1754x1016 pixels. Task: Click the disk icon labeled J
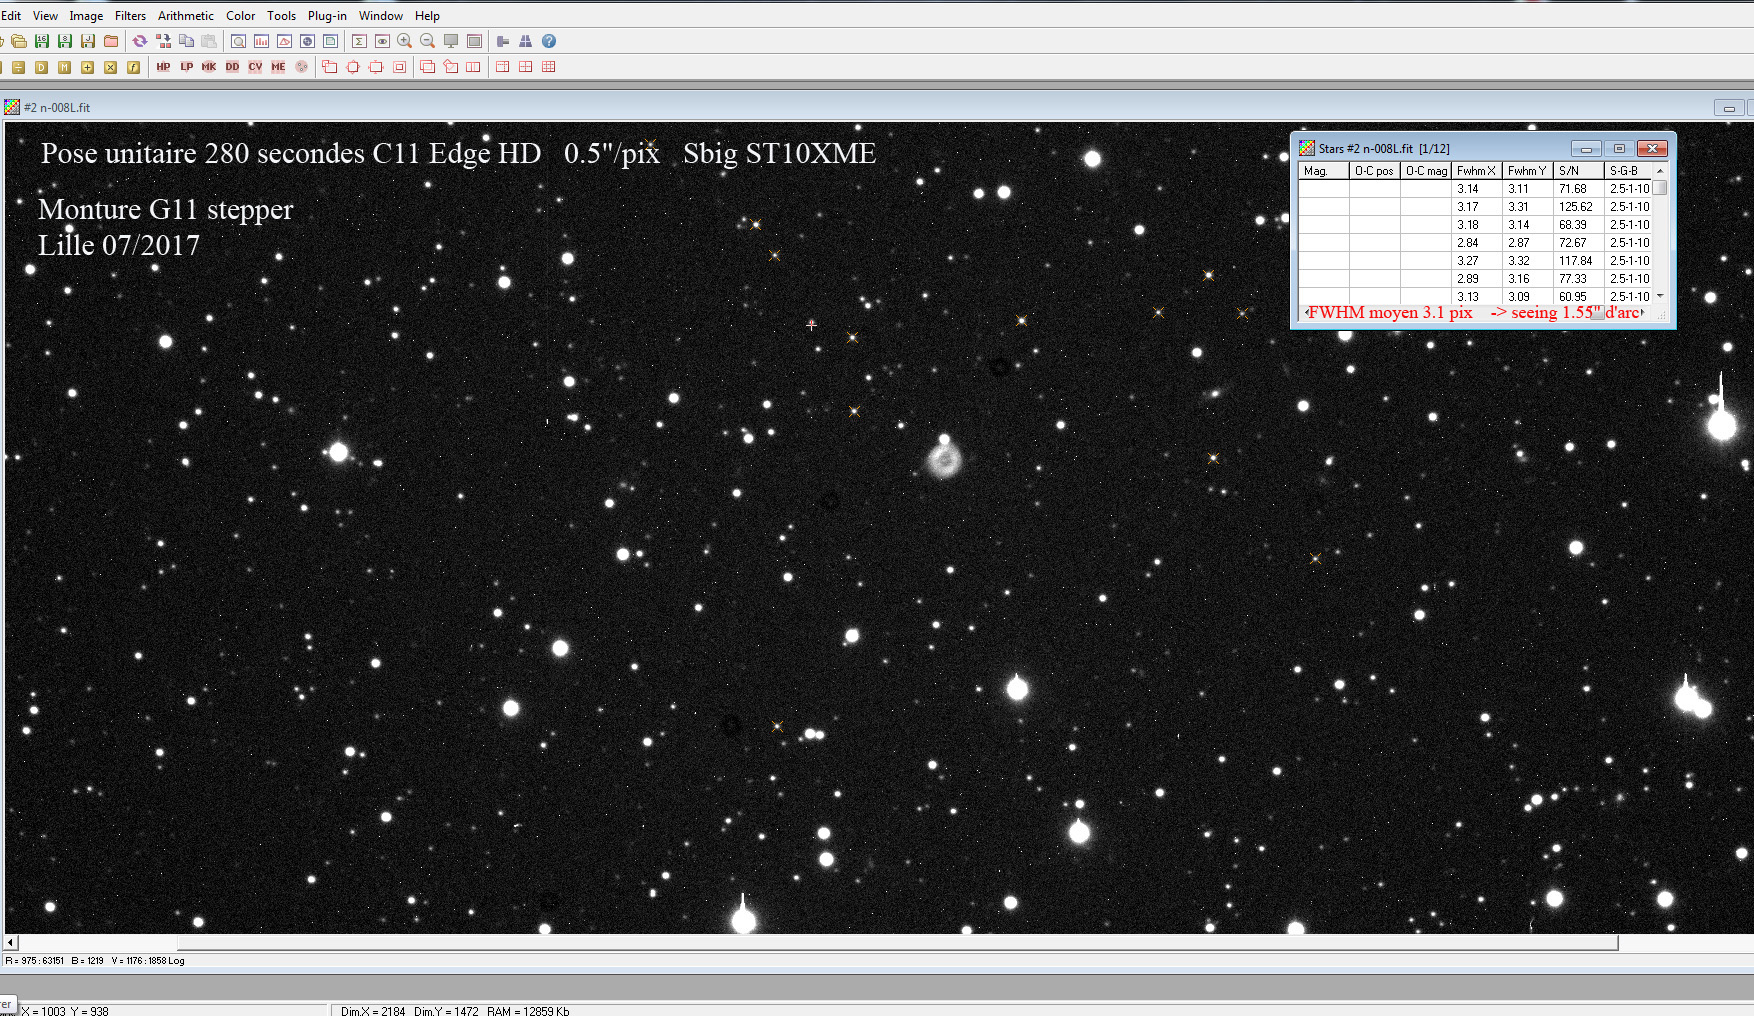click(x=88, y=41)
